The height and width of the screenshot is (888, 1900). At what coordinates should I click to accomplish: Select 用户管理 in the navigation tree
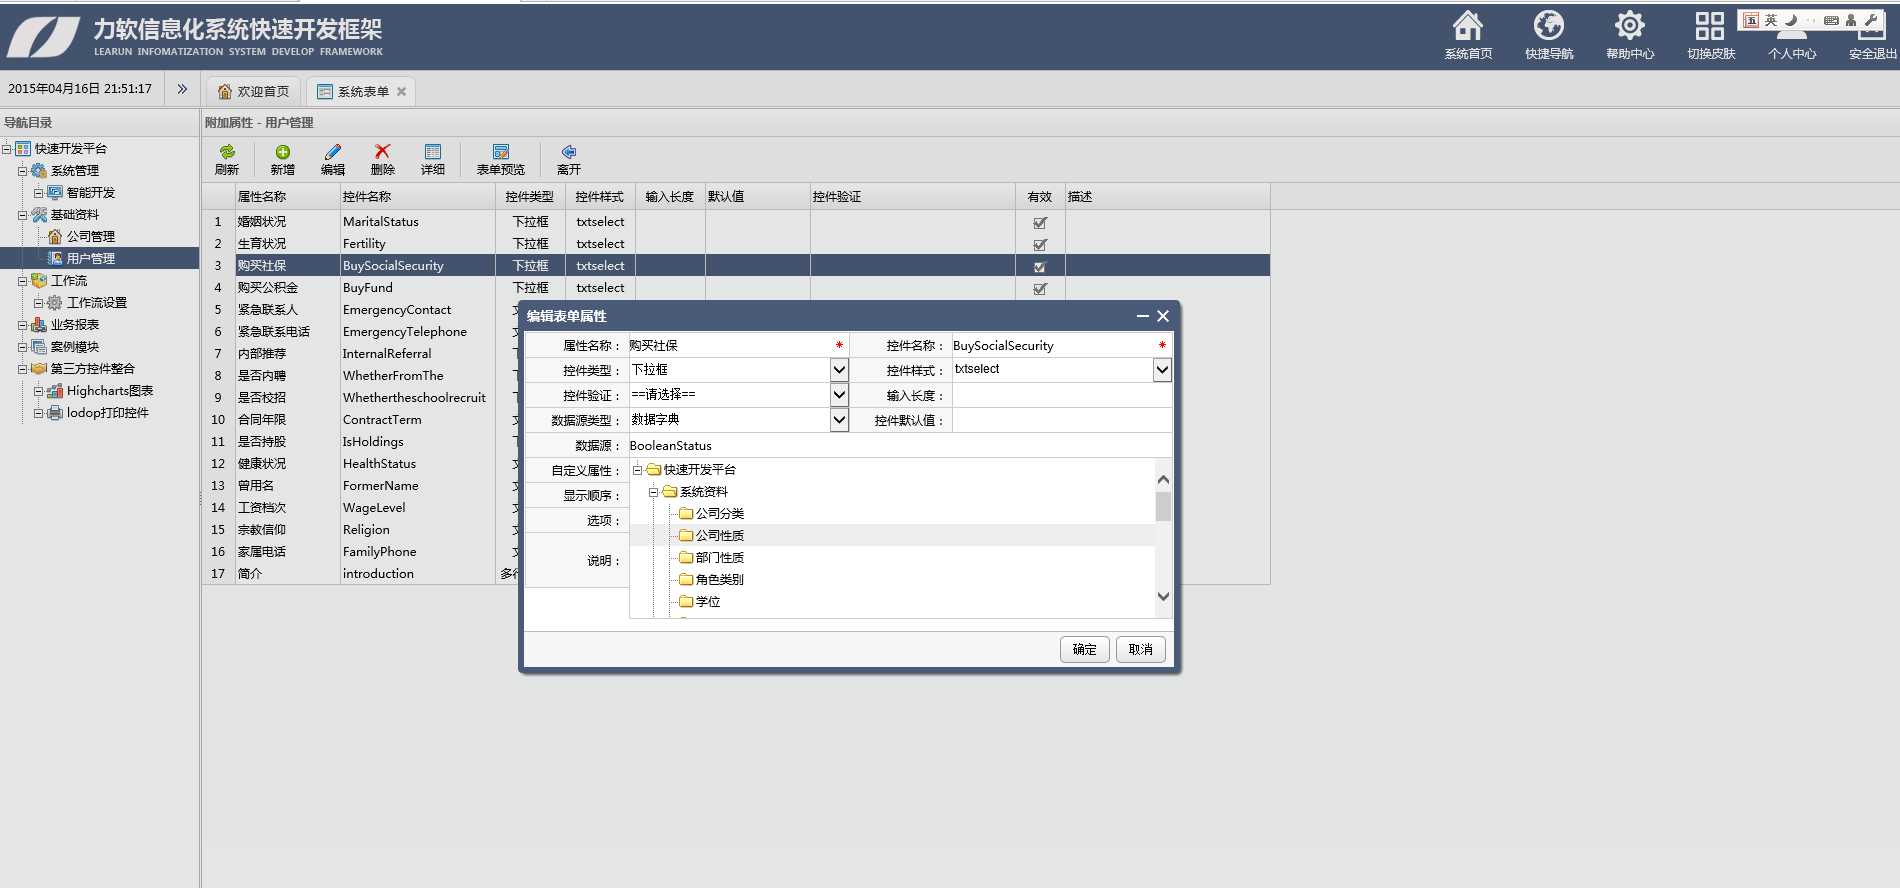point(90,258)
